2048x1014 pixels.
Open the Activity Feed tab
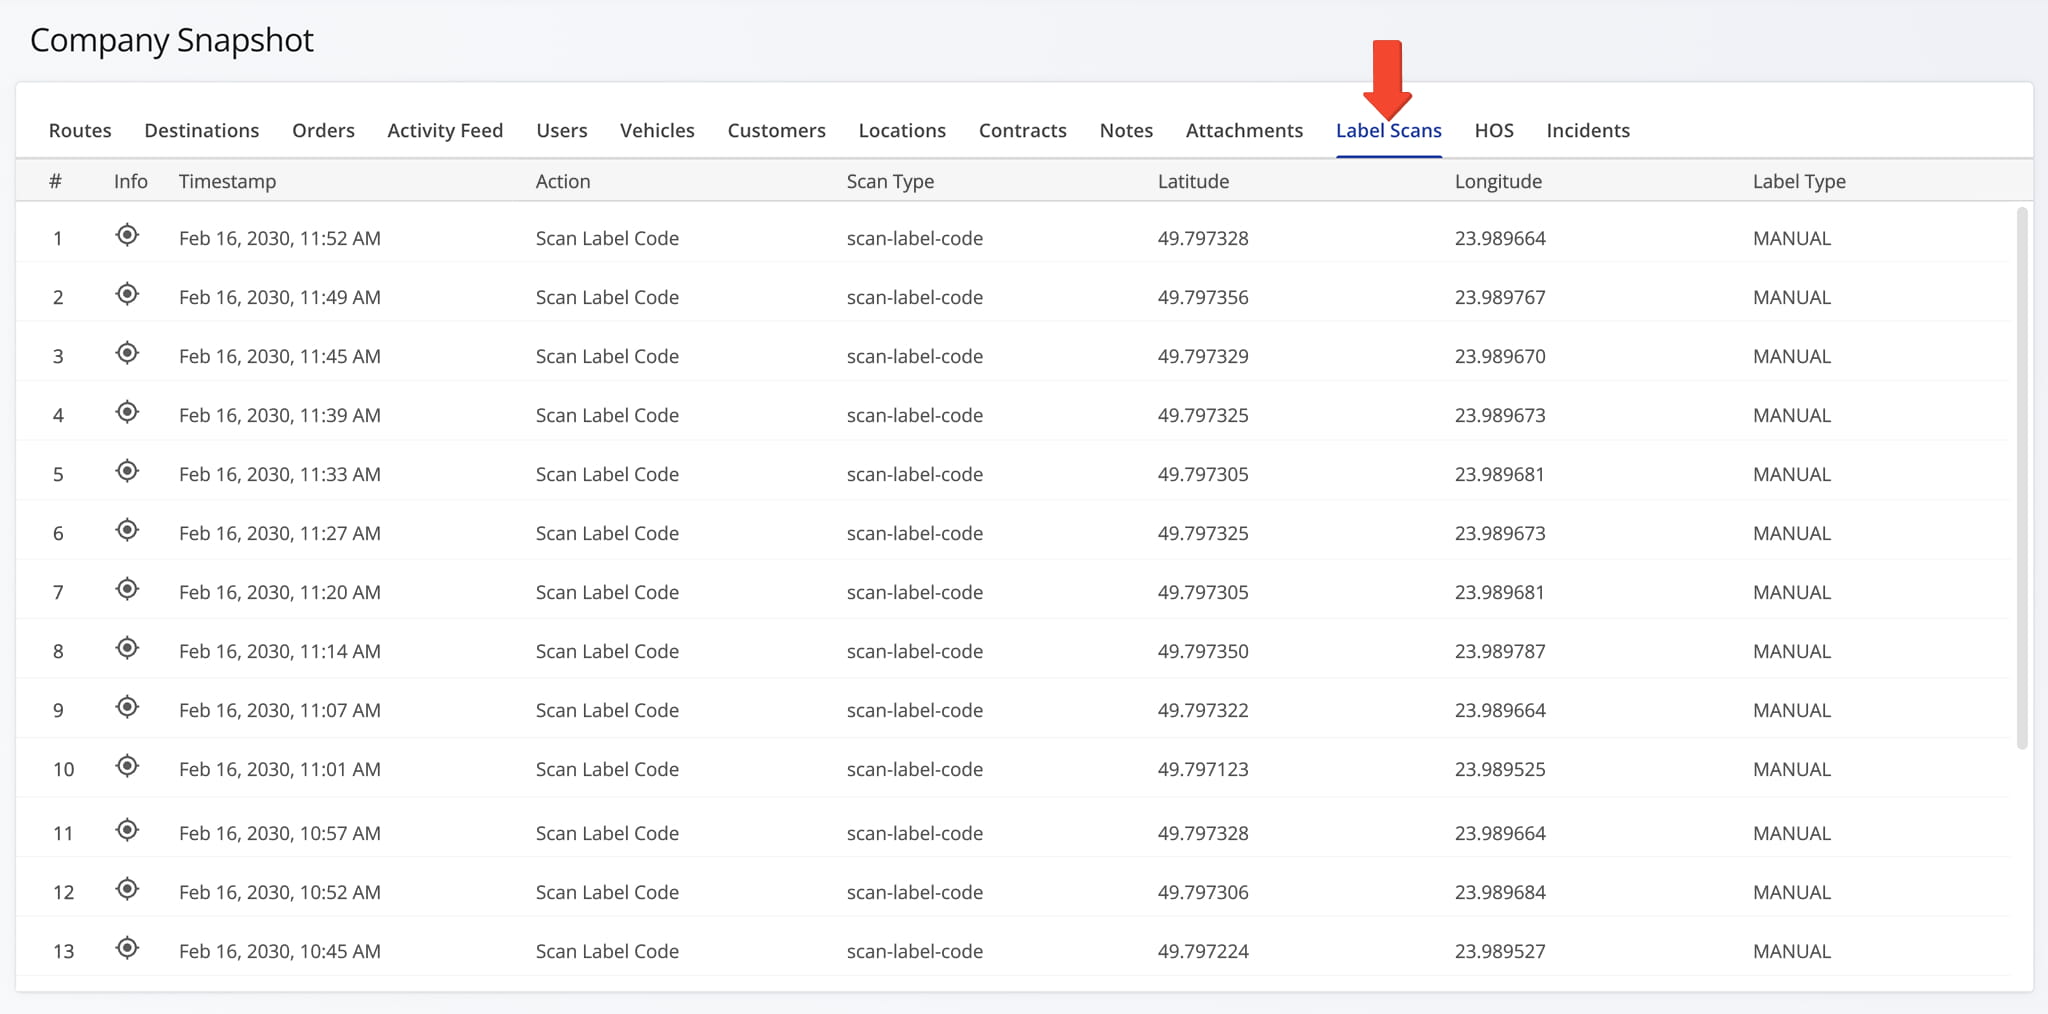445,131
